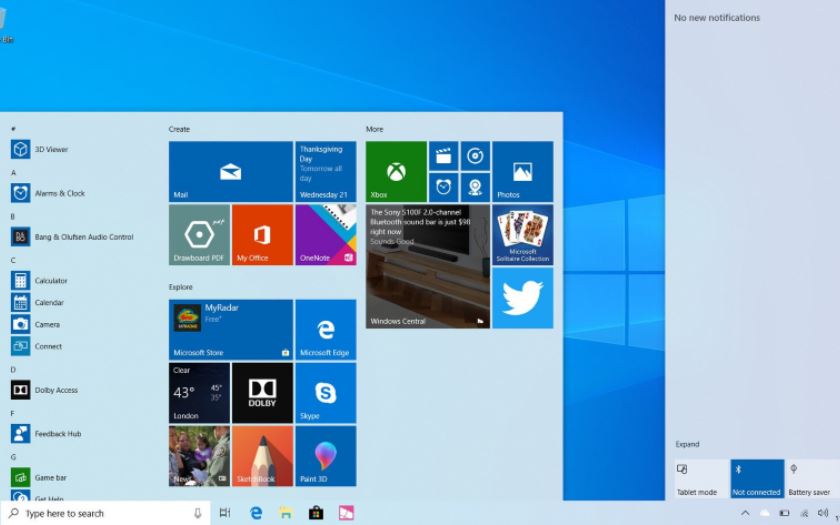Image resolution: width=840 pixels, height=525 pixels.
Task: Activate the search microphone icon
Action: tap(198, 513)
